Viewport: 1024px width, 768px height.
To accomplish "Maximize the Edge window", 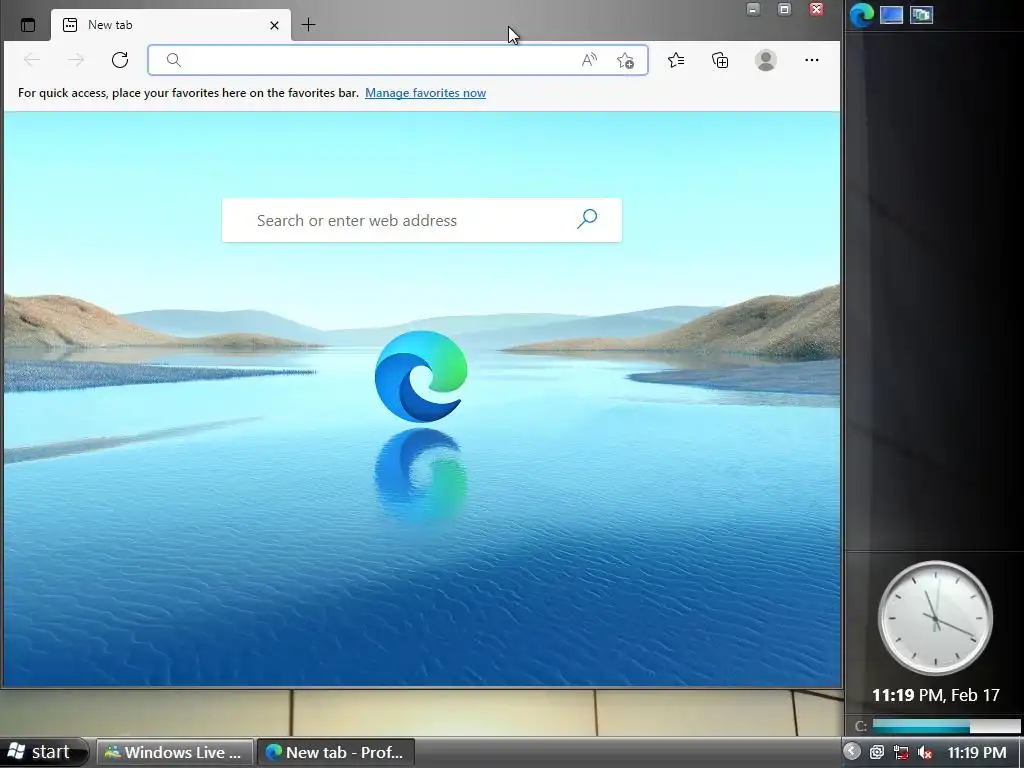I will pos(784,9).
